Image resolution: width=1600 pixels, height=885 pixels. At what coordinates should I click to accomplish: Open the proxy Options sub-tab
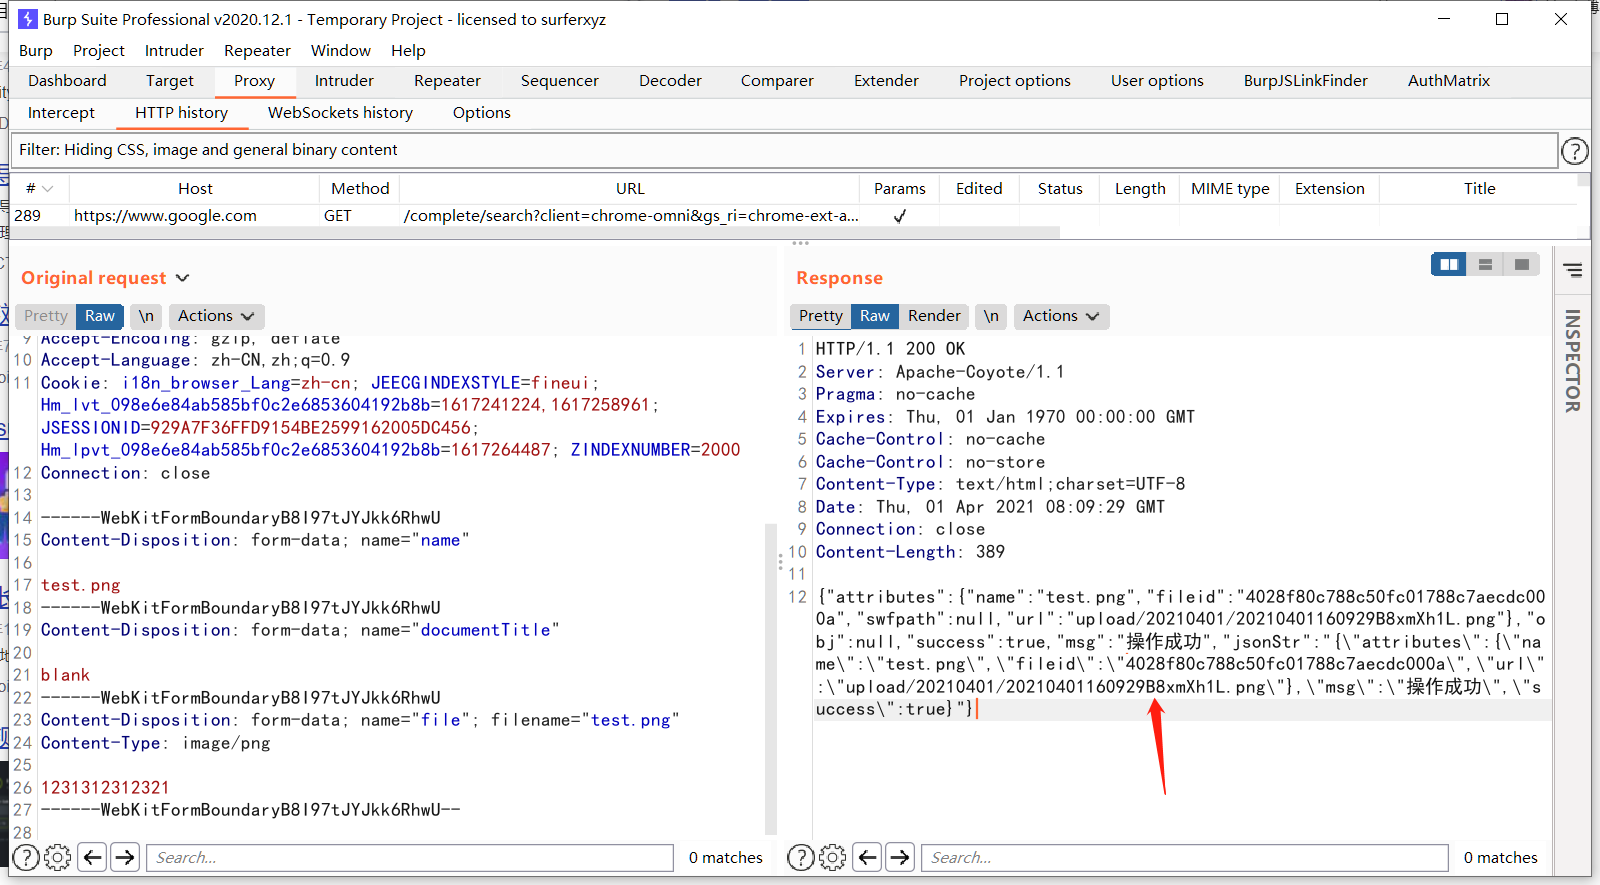click(482, 113)
